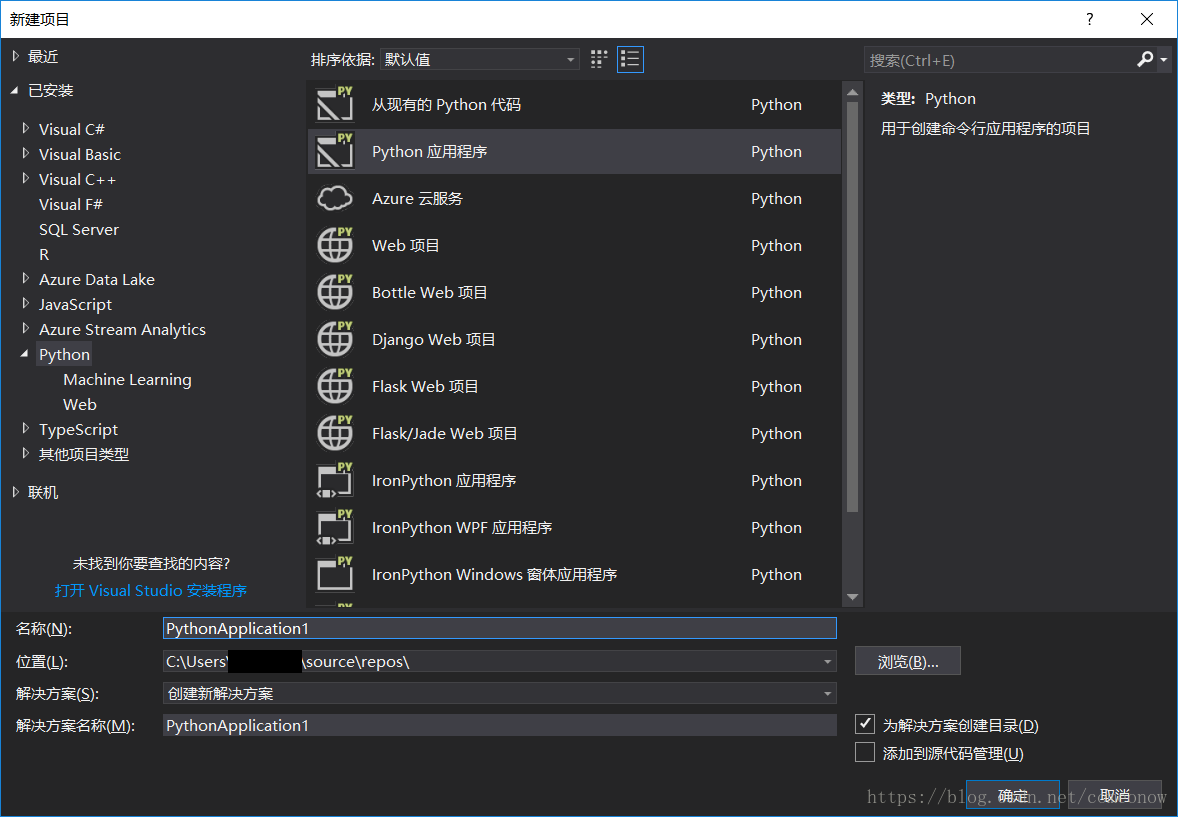Select the Django Web 项目 template name

click(x=433, y=340)
